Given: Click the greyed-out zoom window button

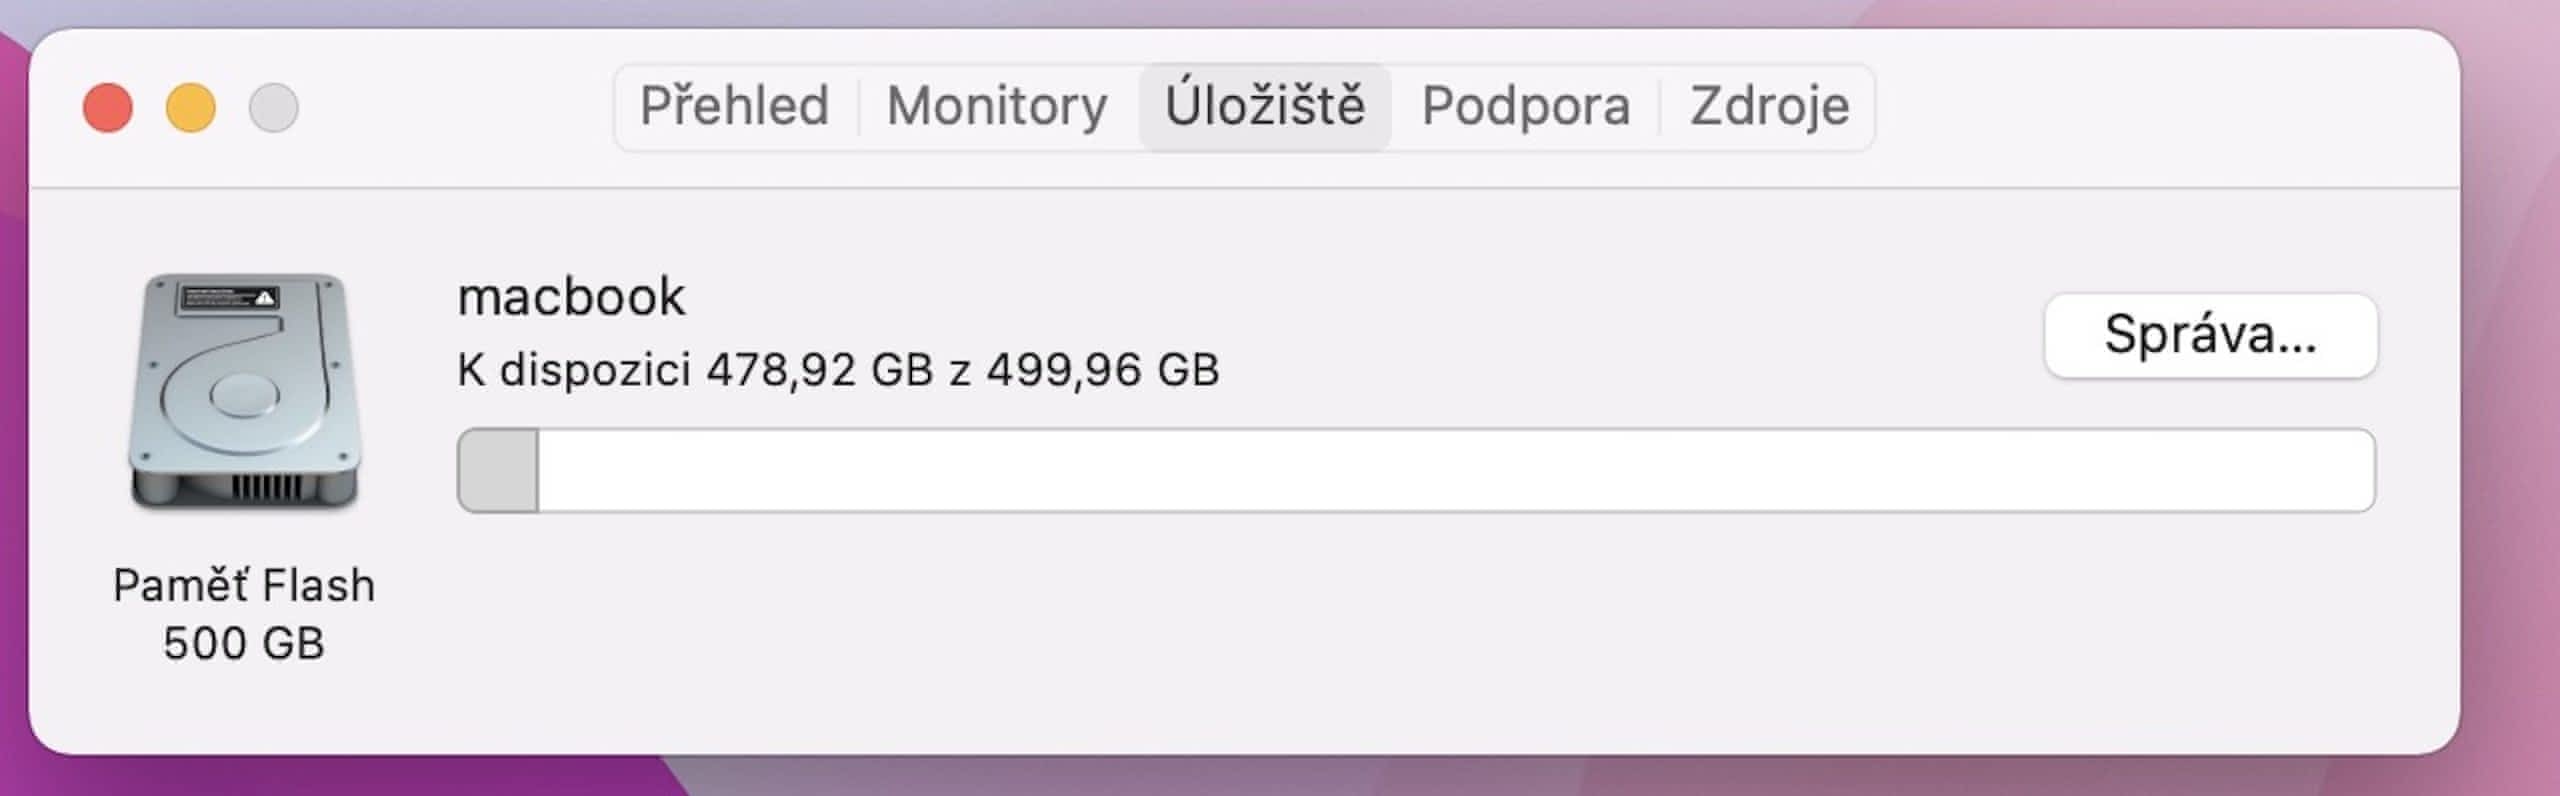Looking at the screenshot, I should point(273,108).
